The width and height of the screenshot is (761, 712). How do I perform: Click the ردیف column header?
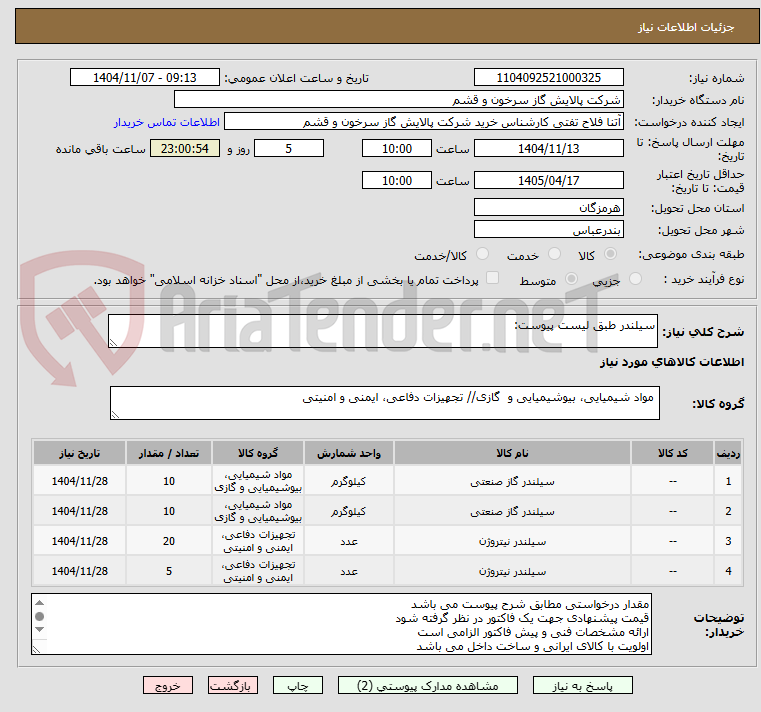[x=728, y=453]
